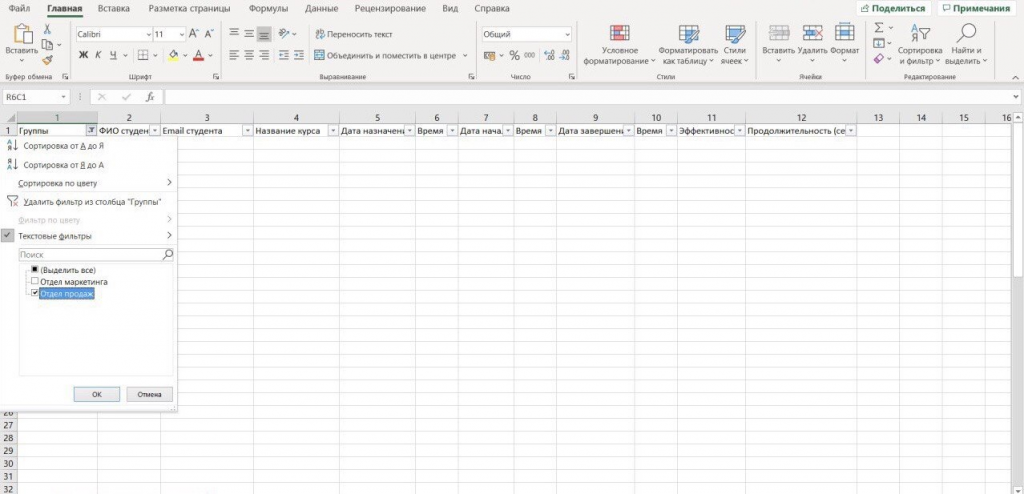
Task: Apply fill color bucket icon
Action: (x=173, y=56)
